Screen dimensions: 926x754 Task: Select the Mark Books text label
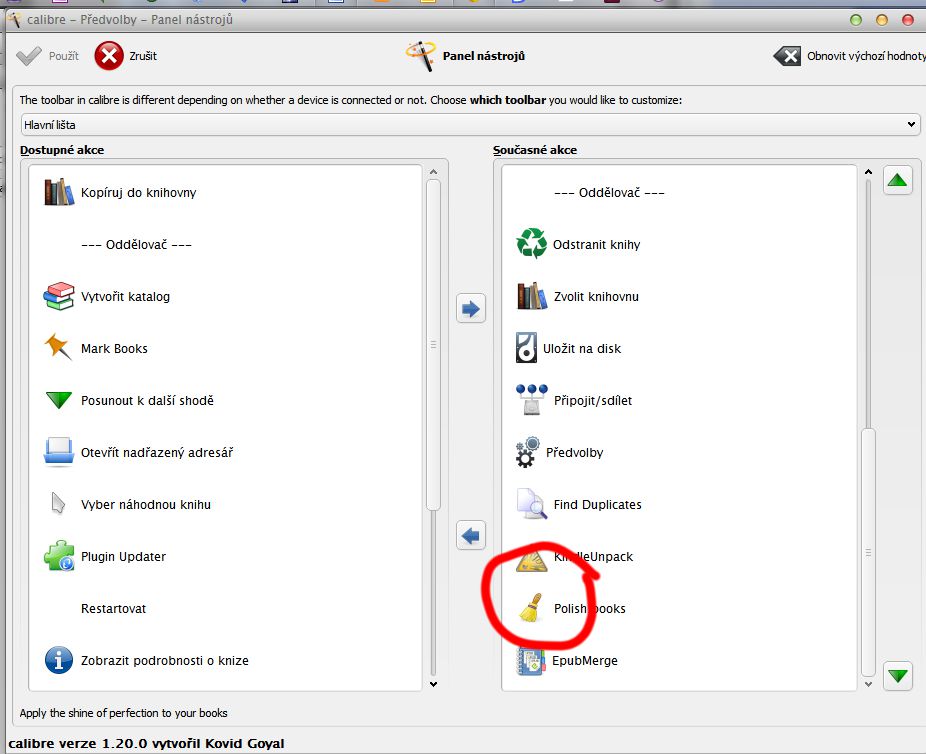point(115,348)
